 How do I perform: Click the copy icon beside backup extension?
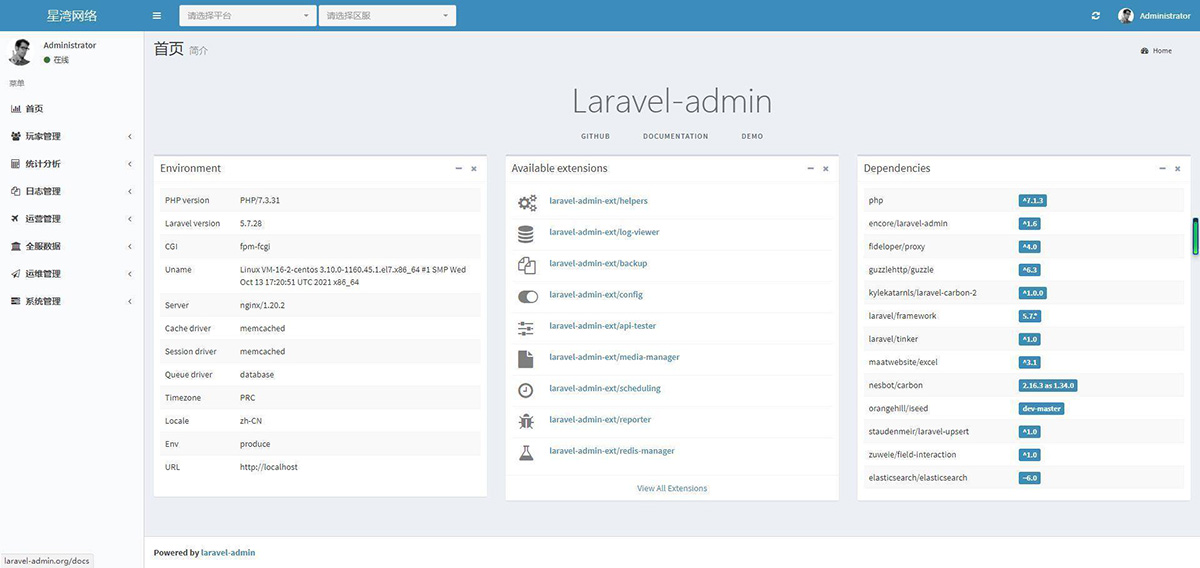526,264
